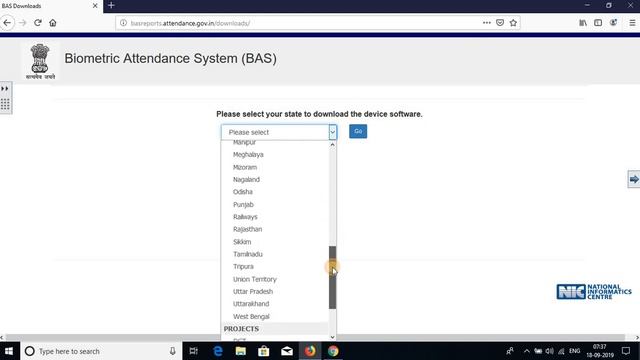640x360 pixels.
Task: Open Microsoft Store from the taskbar
Action: [264, 351]
